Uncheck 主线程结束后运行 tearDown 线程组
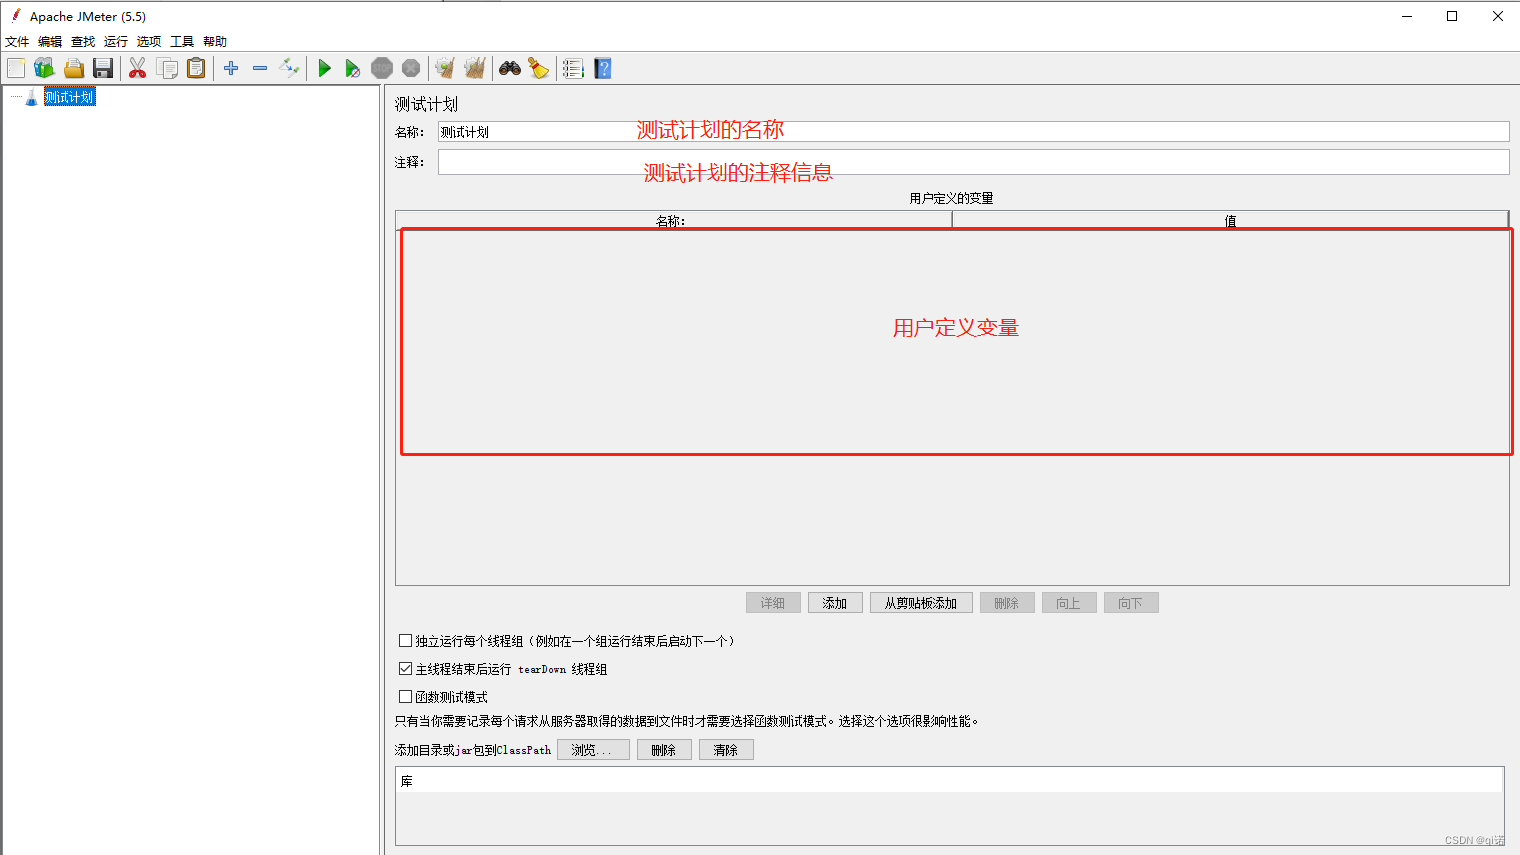The height and width of the screenshot is (855, 1520). tap(405, 669)
